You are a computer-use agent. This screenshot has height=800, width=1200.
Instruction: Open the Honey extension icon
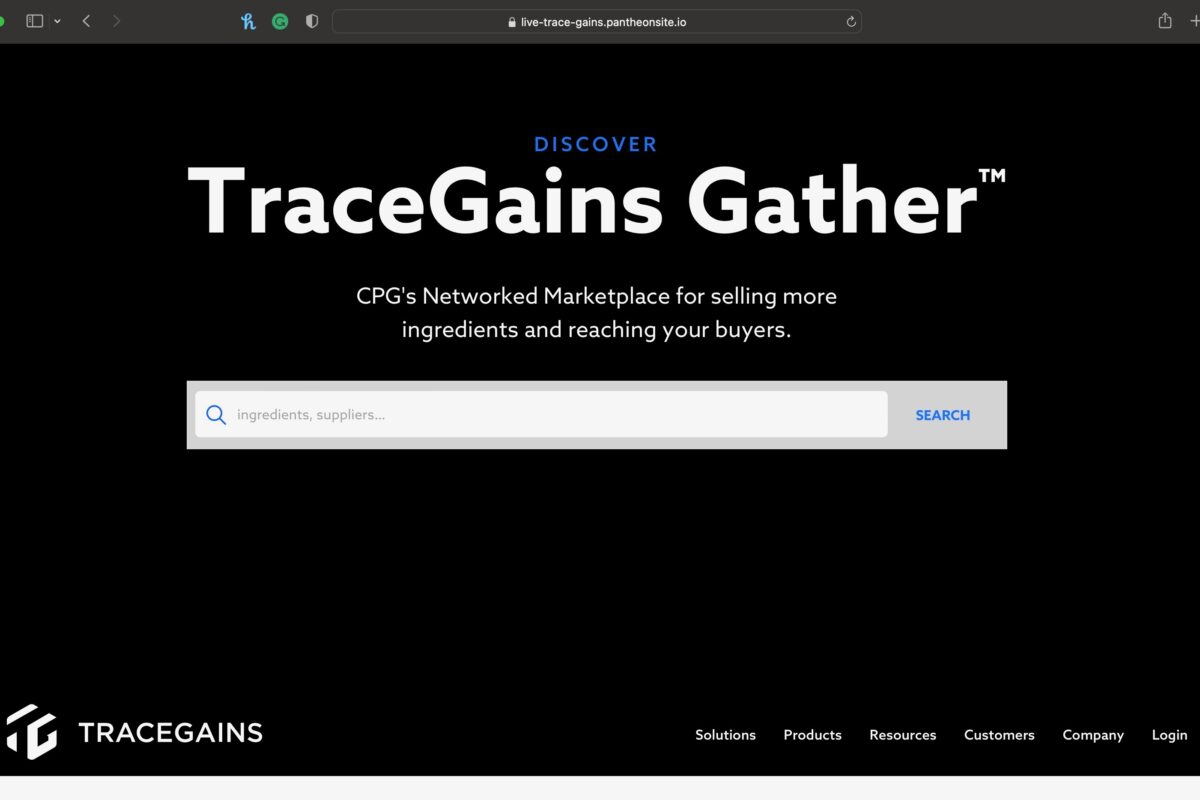(x=248, y=21)
